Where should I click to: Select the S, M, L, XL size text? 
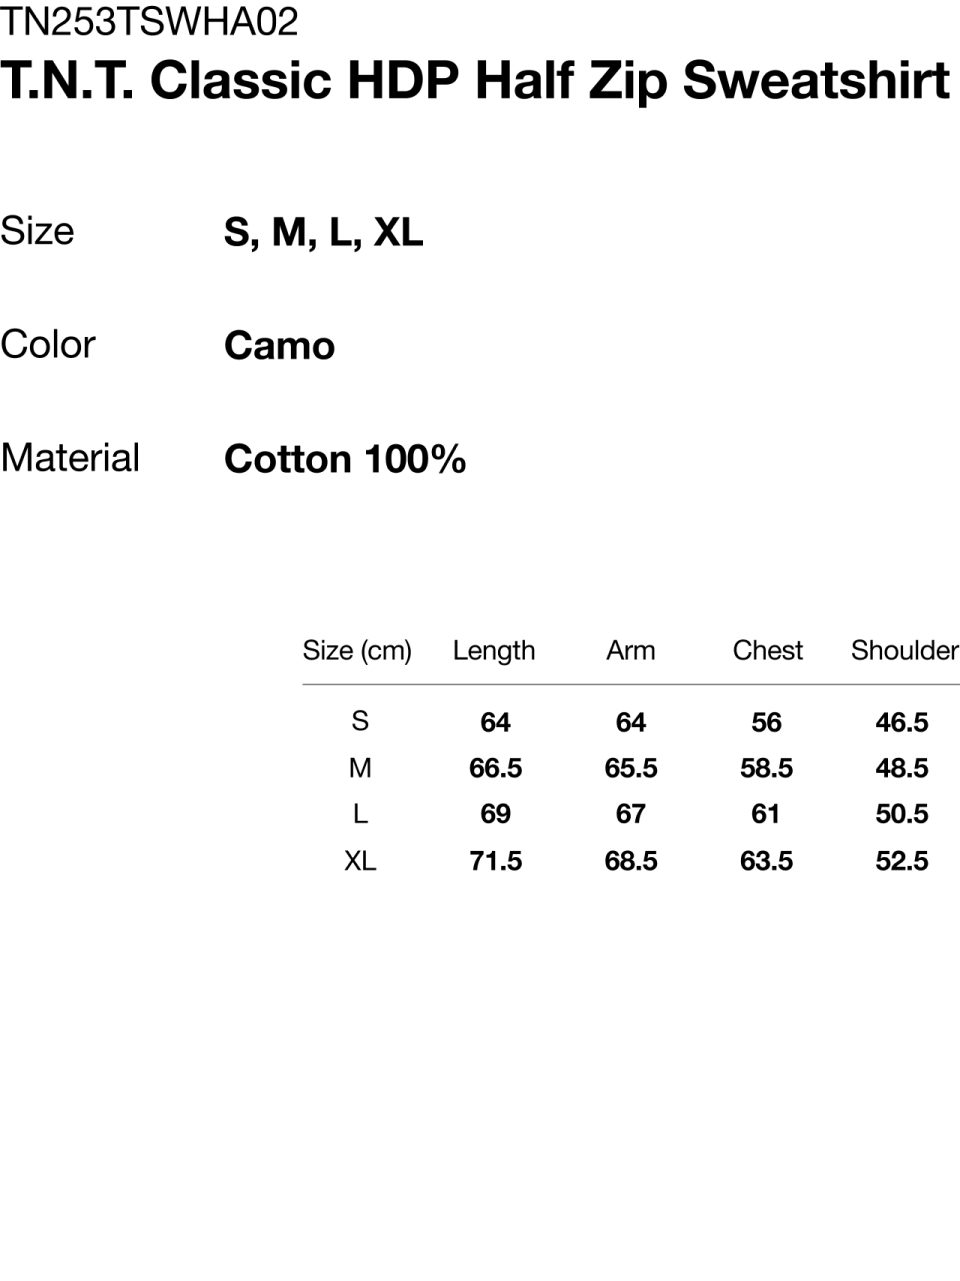[324, 233]
